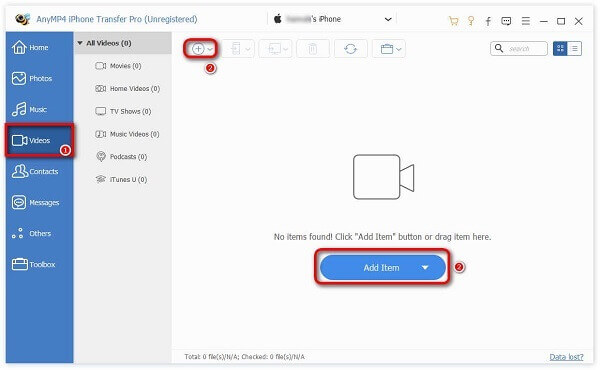Click the shopping cart purchase icon

(x=453, y=21)
